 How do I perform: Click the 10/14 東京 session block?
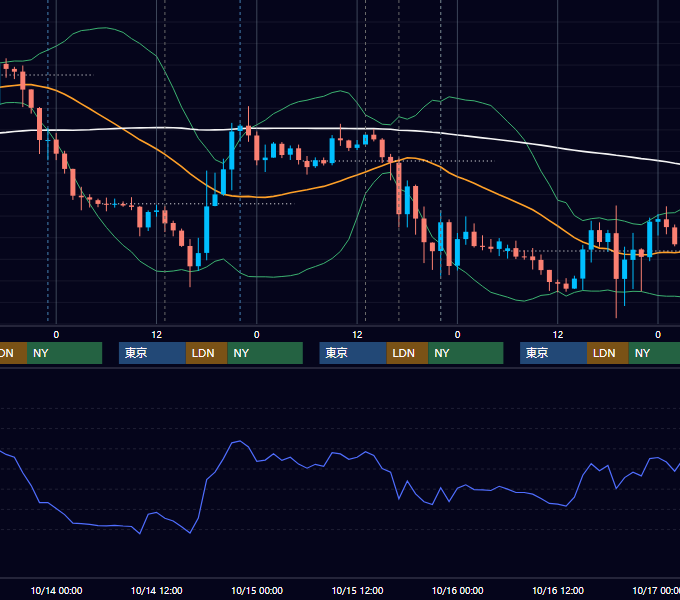(x=152, y=353)
